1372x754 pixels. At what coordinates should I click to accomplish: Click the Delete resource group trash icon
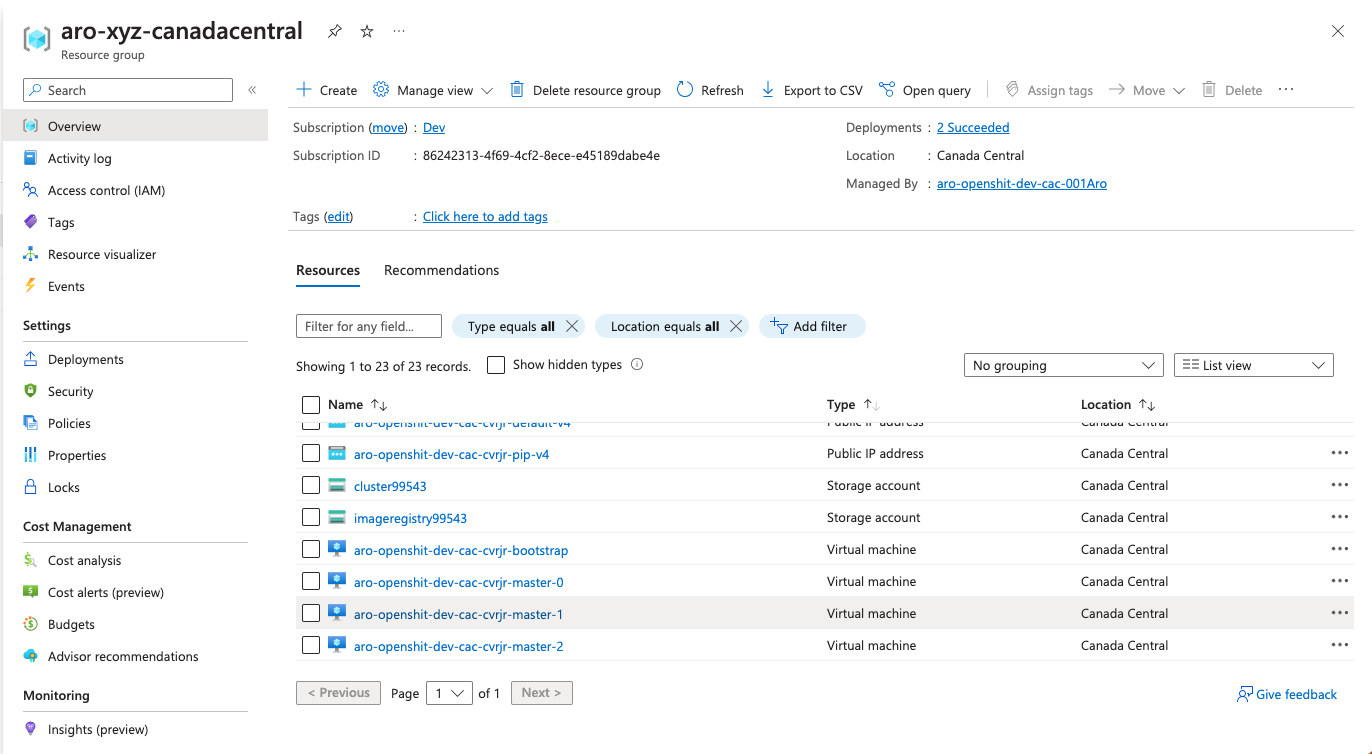click(x=516, y=90)
